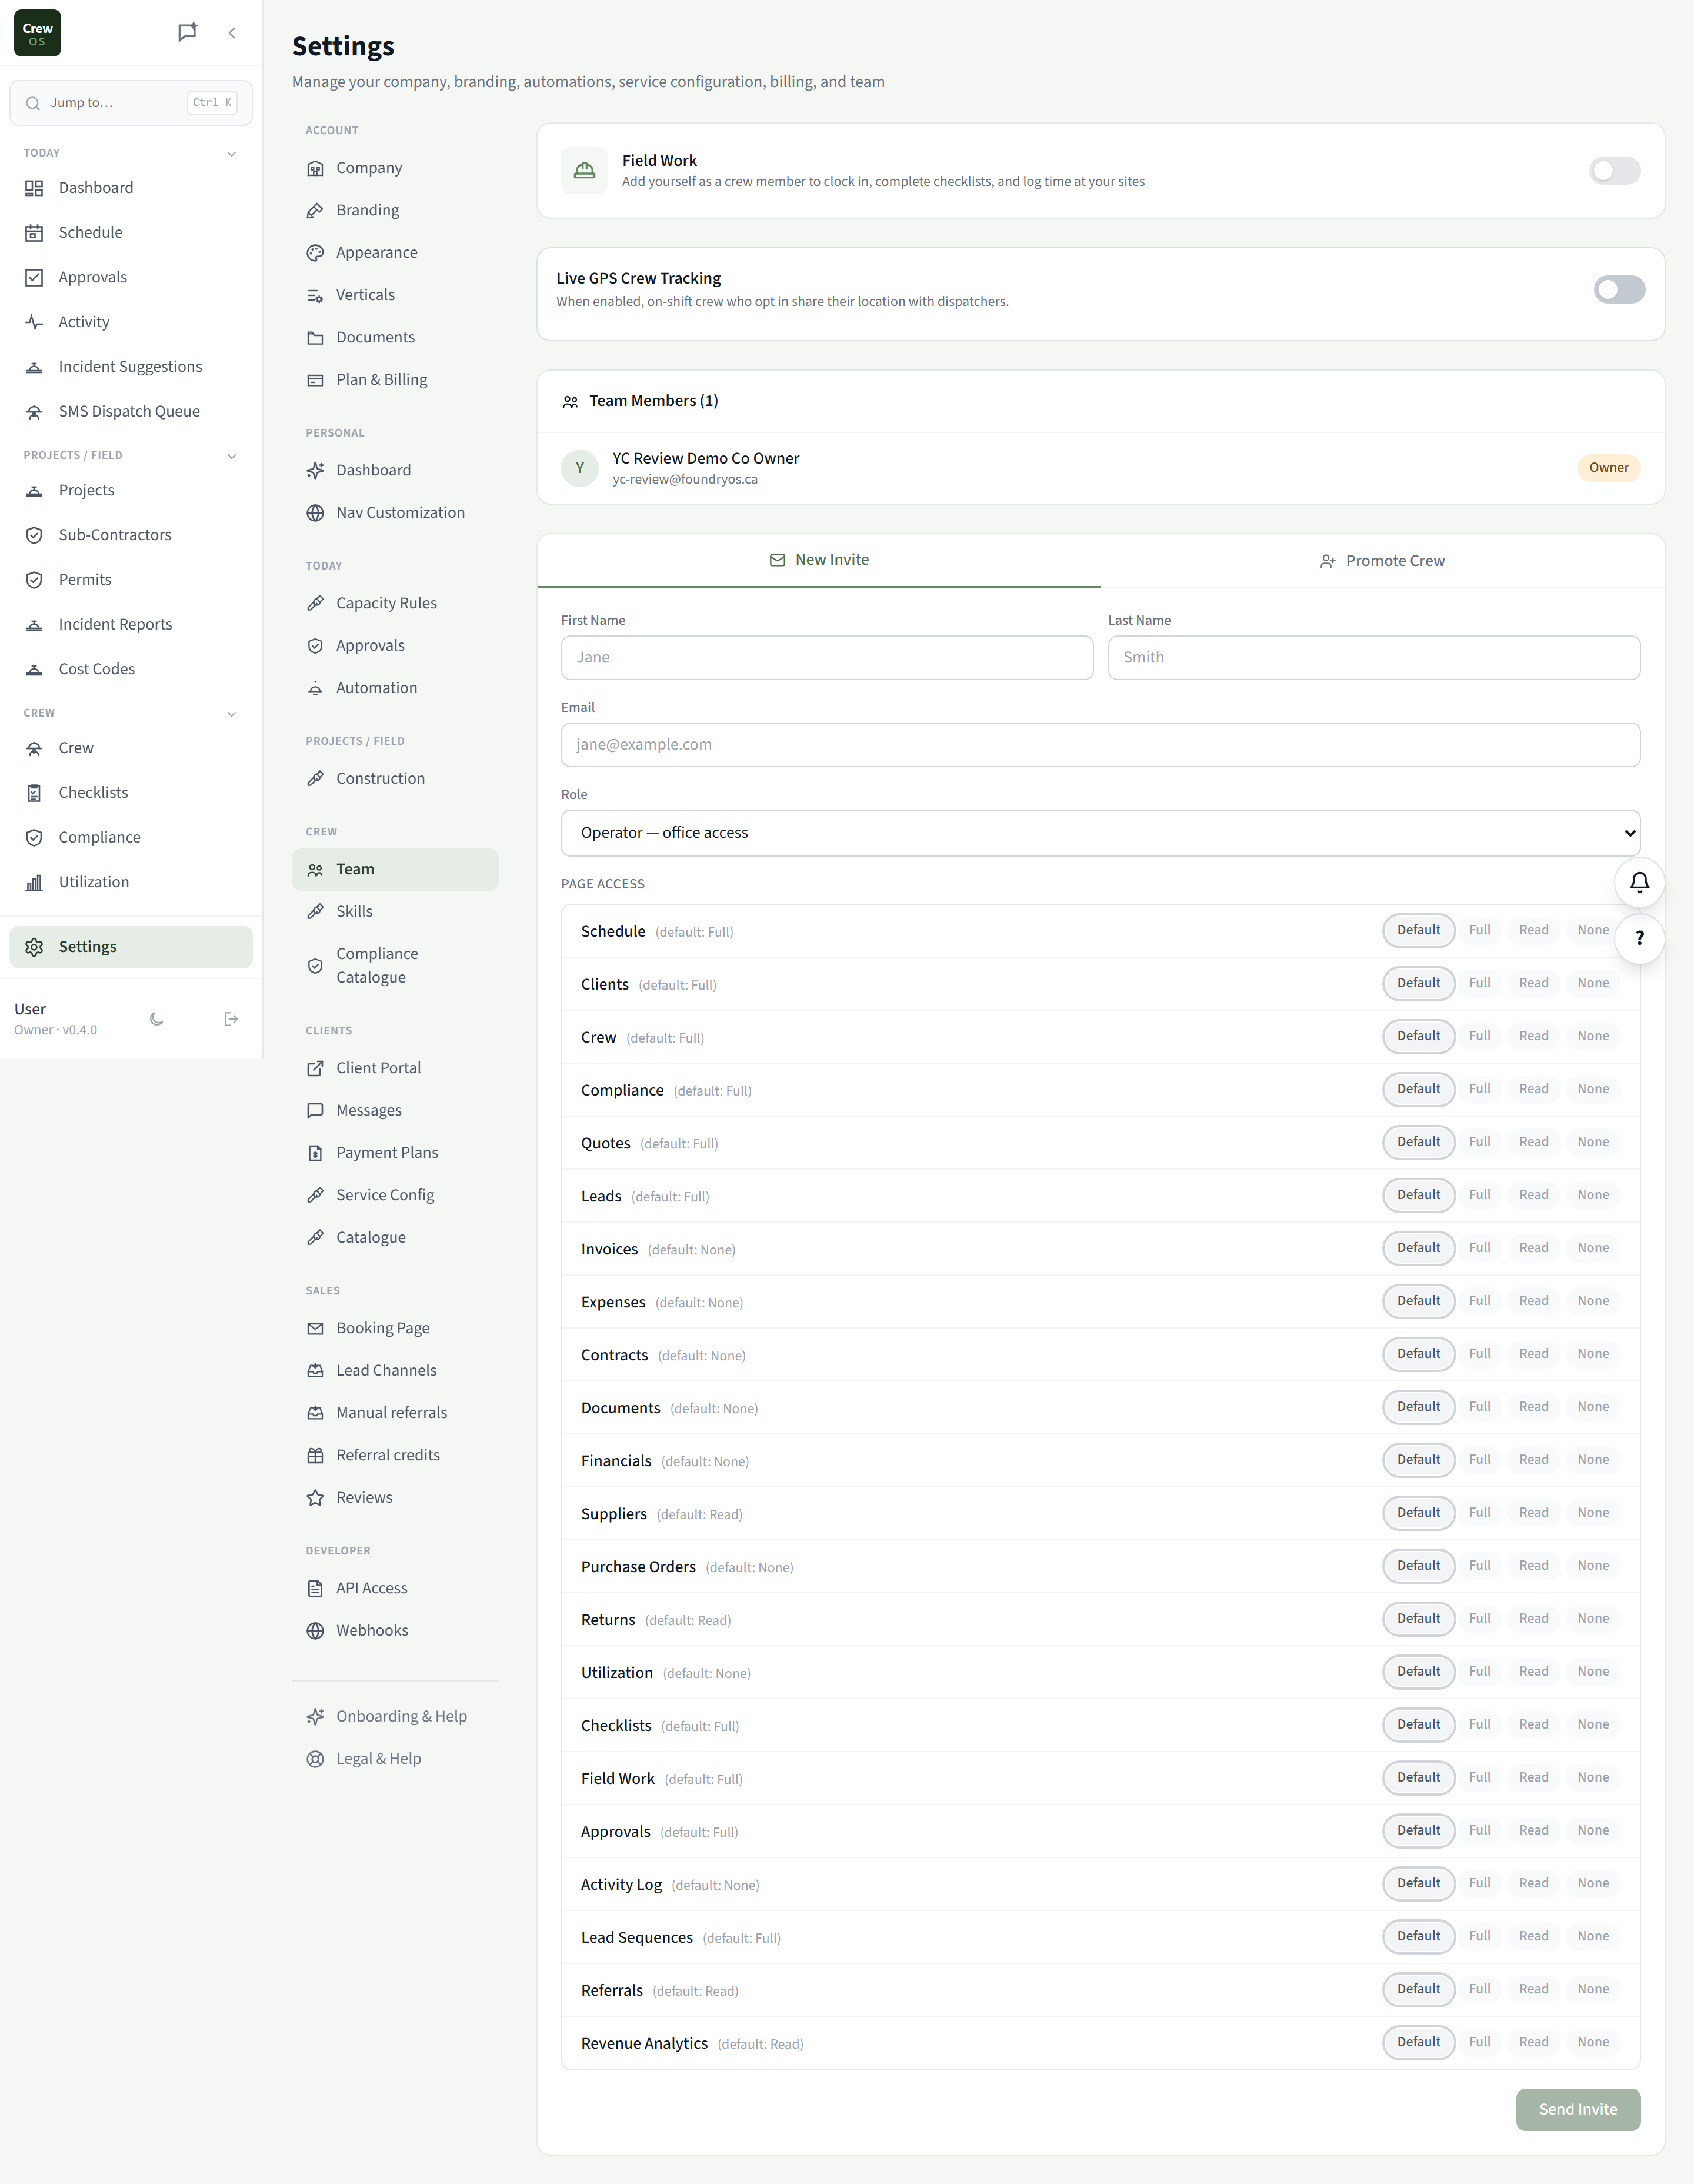Viewport: 1694px width, 2184px height.
Task: Open Branding settings
Action: pos(395,210)
